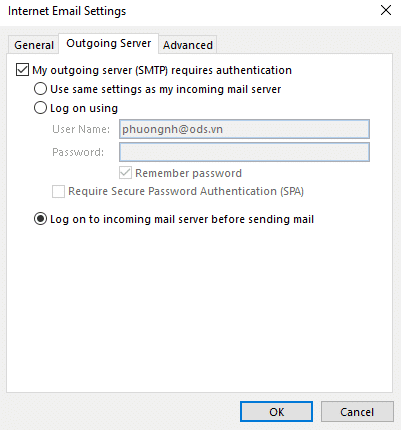Click the 'Password:' label text
Screen dimensions: 401x430
78,152
